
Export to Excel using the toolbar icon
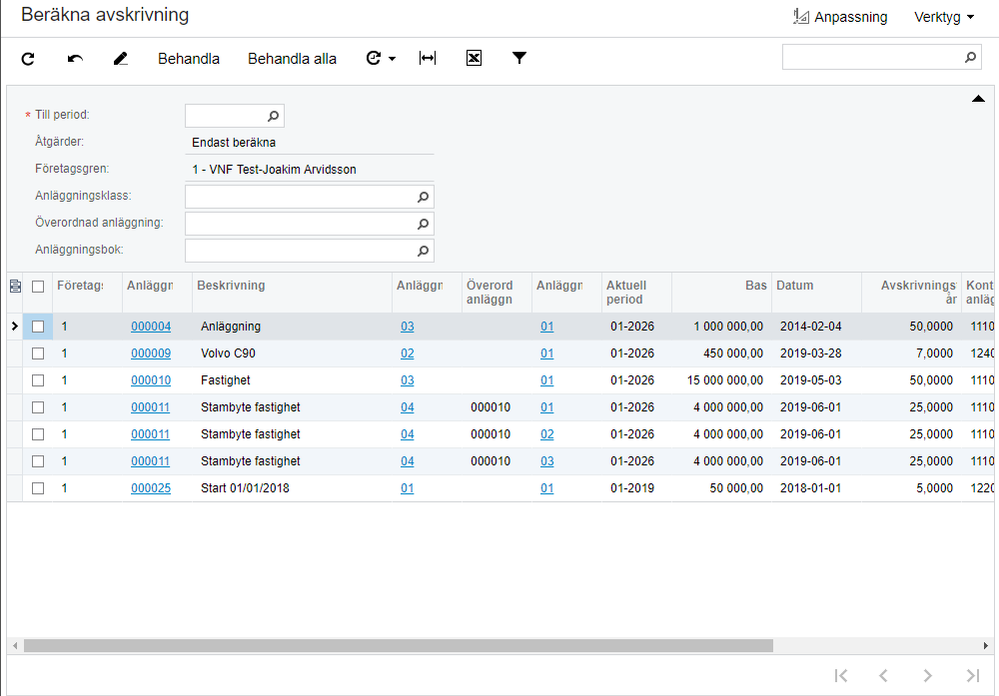pos(474,58)
